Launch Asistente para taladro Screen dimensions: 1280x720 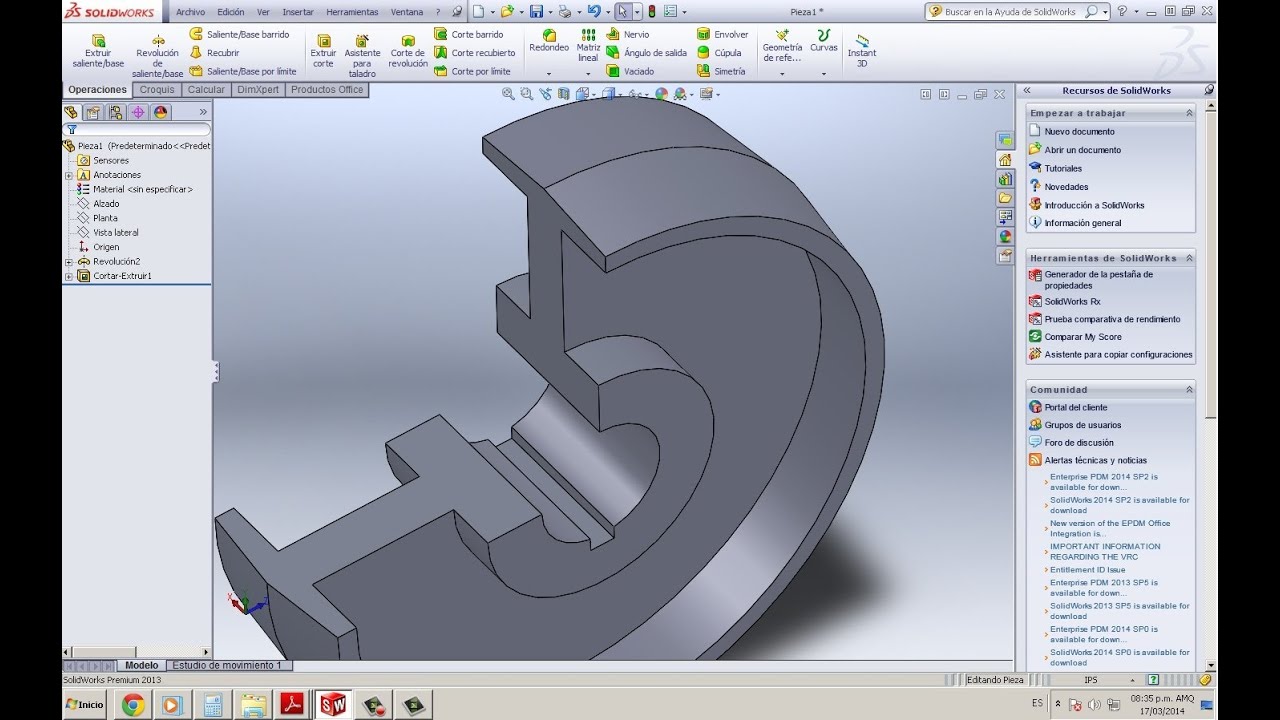(x=362, y=56)
